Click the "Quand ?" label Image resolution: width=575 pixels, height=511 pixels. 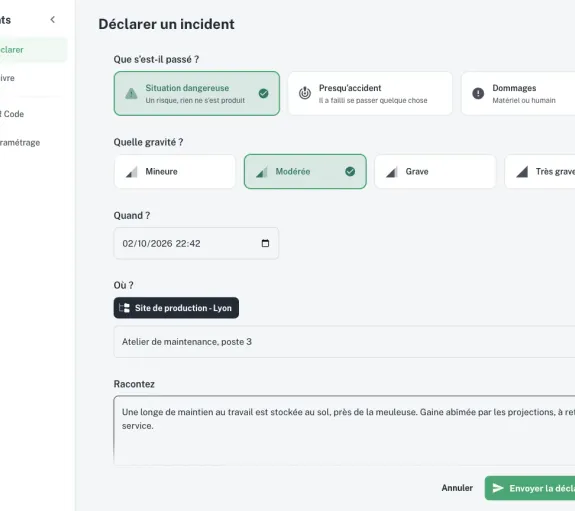coord(132,216)
